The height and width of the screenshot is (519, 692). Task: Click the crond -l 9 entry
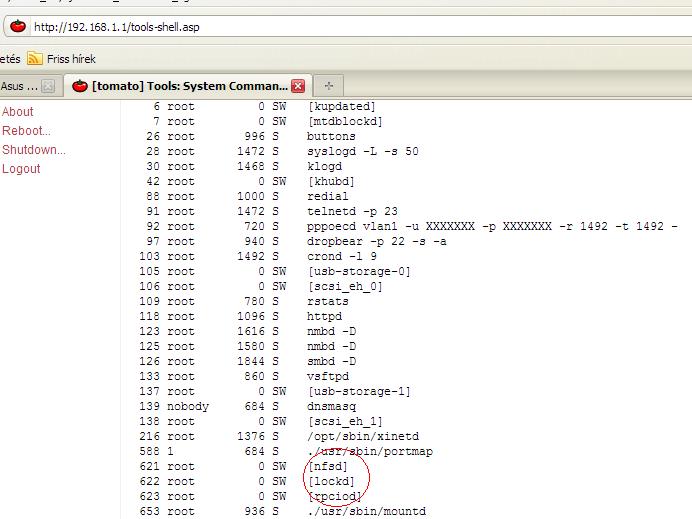pyautogui.click(x=342, y=256)
